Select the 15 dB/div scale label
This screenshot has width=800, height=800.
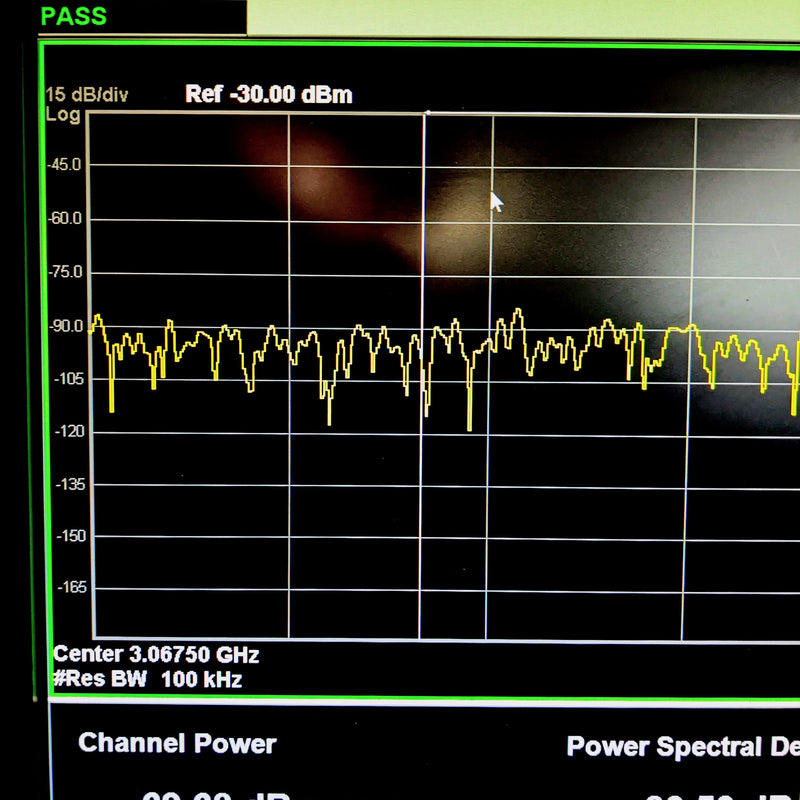(x=87, y=95)
